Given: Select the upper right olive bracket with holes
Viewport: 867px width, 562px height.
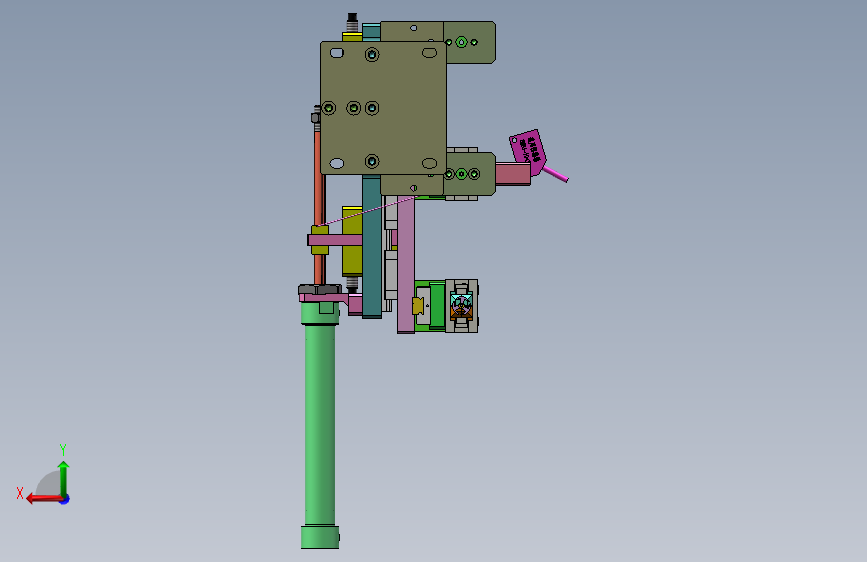Looking at the screenshot, I should 469,42.
